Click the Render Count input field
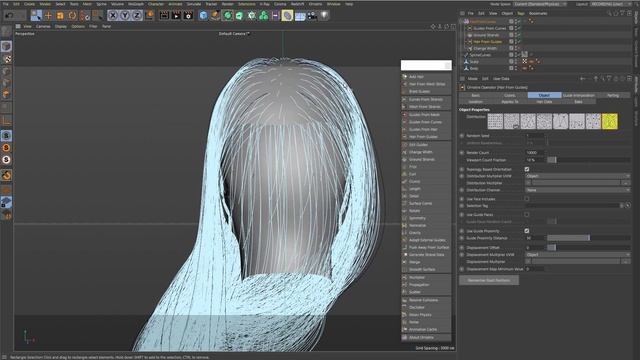640x360 pixels. coord(535,153)
